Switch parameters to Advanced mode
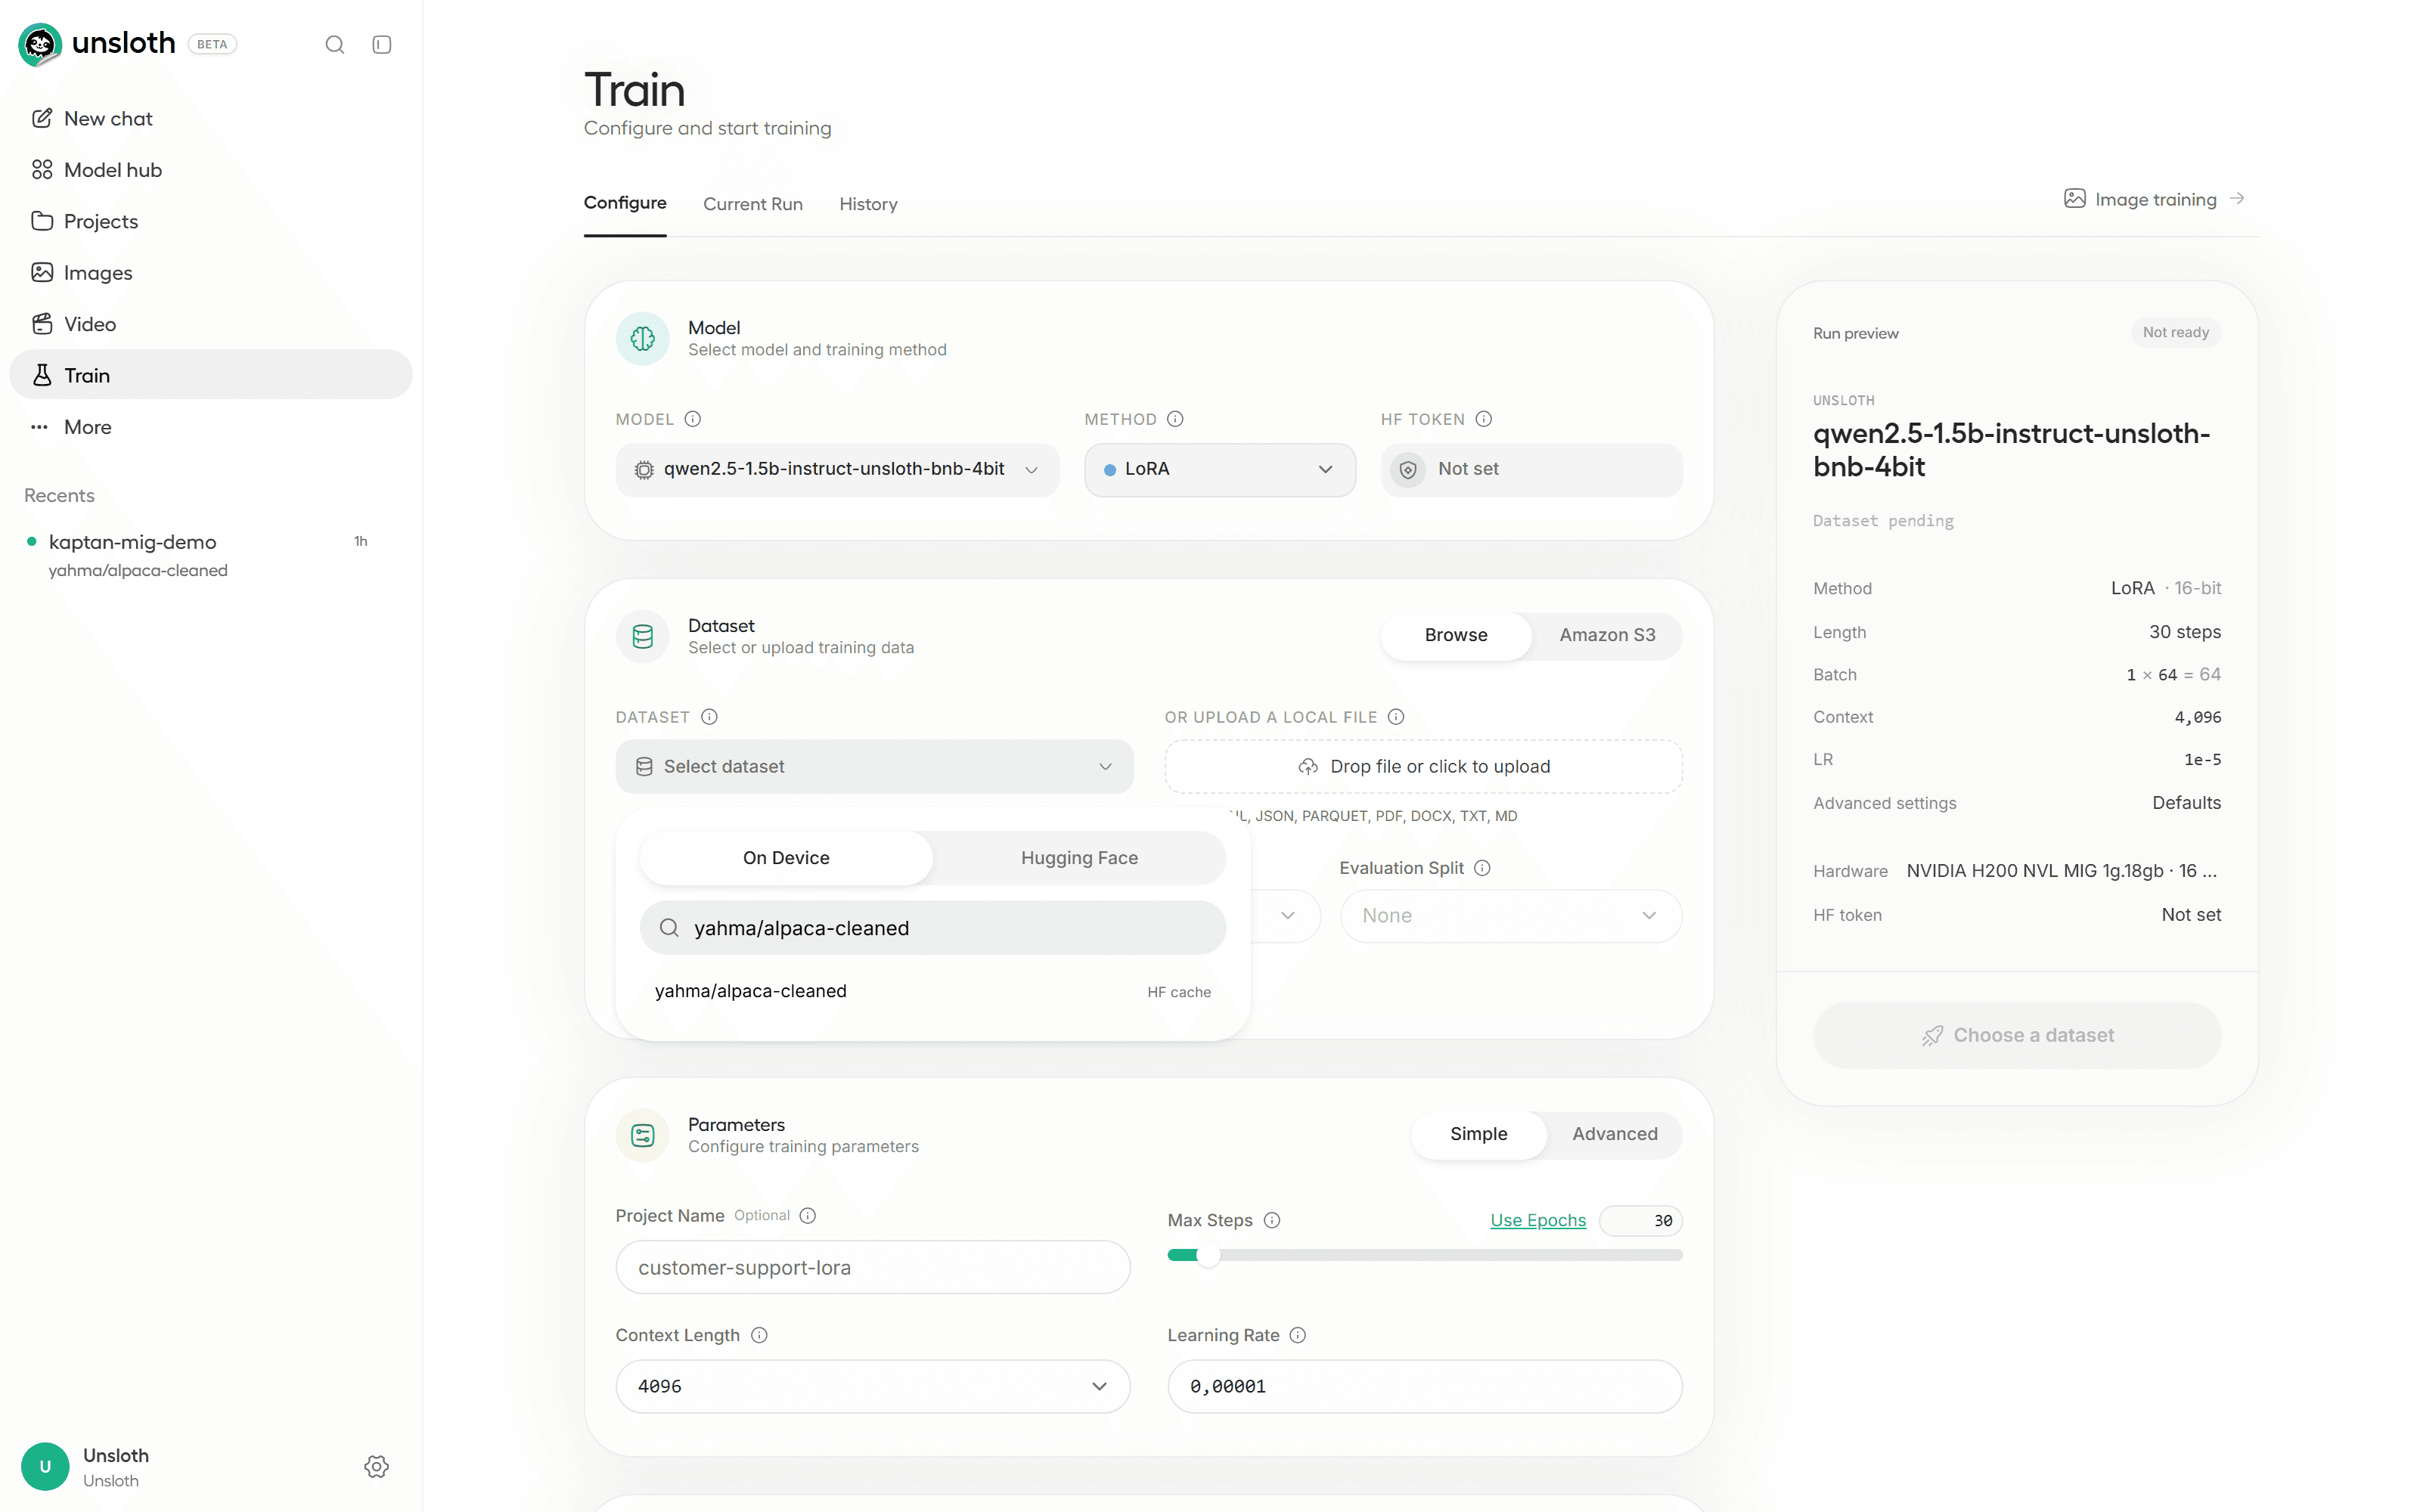The image size is (2420, 1512). point(1614,1134)
